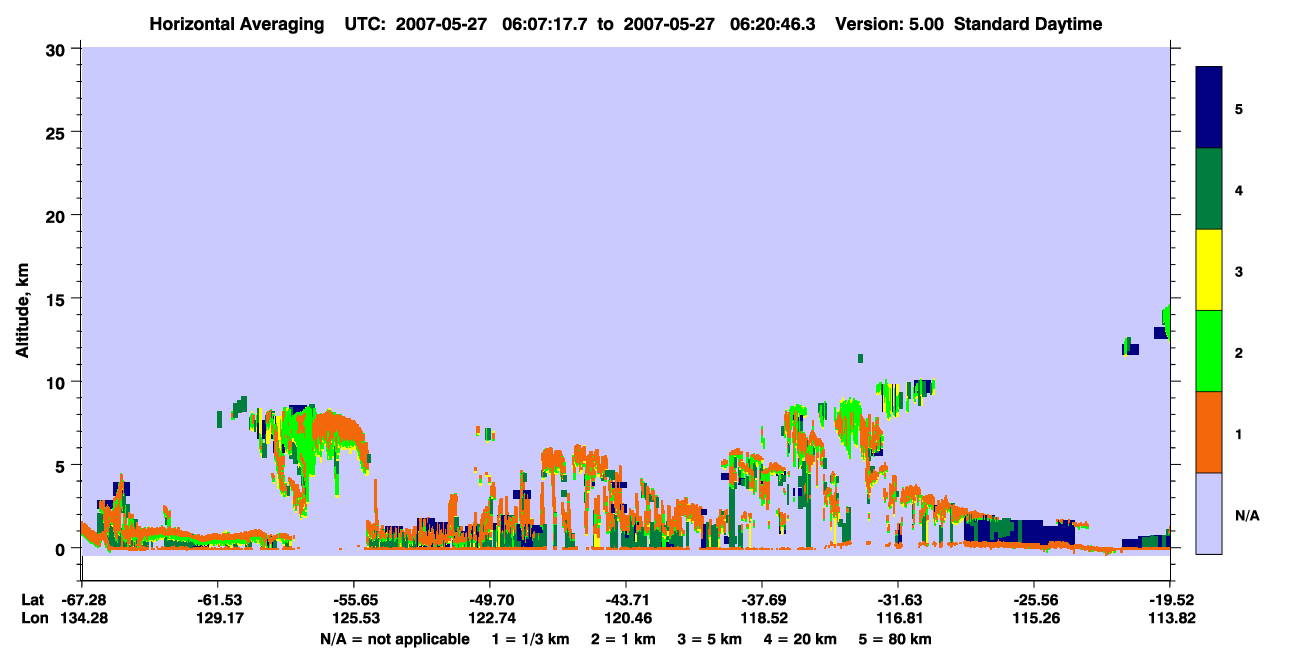Click the 'Lat' row label

tap(32, 600)
